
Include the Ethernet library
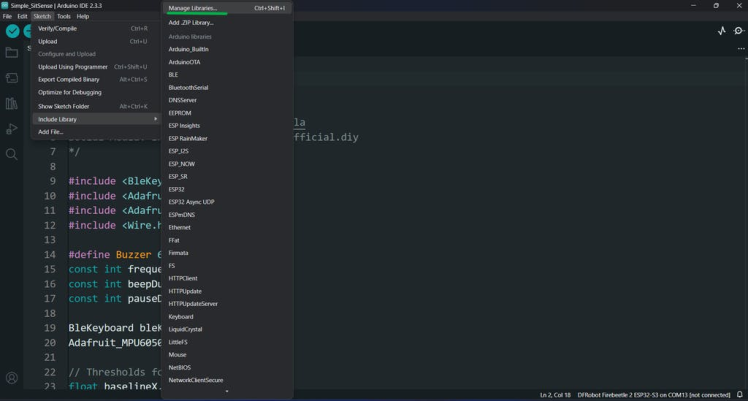227,227
